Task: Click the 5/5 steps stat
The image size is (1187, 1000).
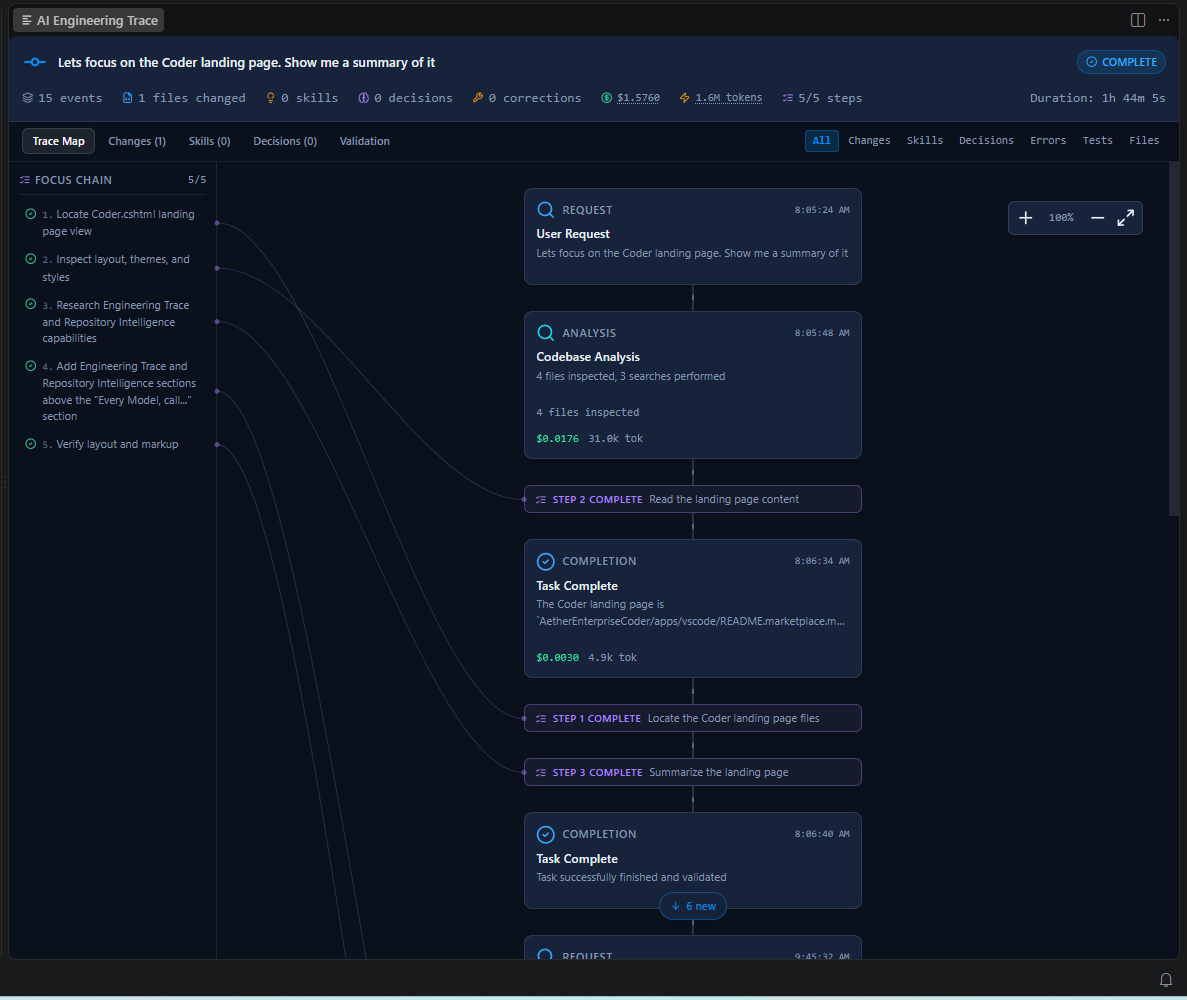Action: point(822,98)
